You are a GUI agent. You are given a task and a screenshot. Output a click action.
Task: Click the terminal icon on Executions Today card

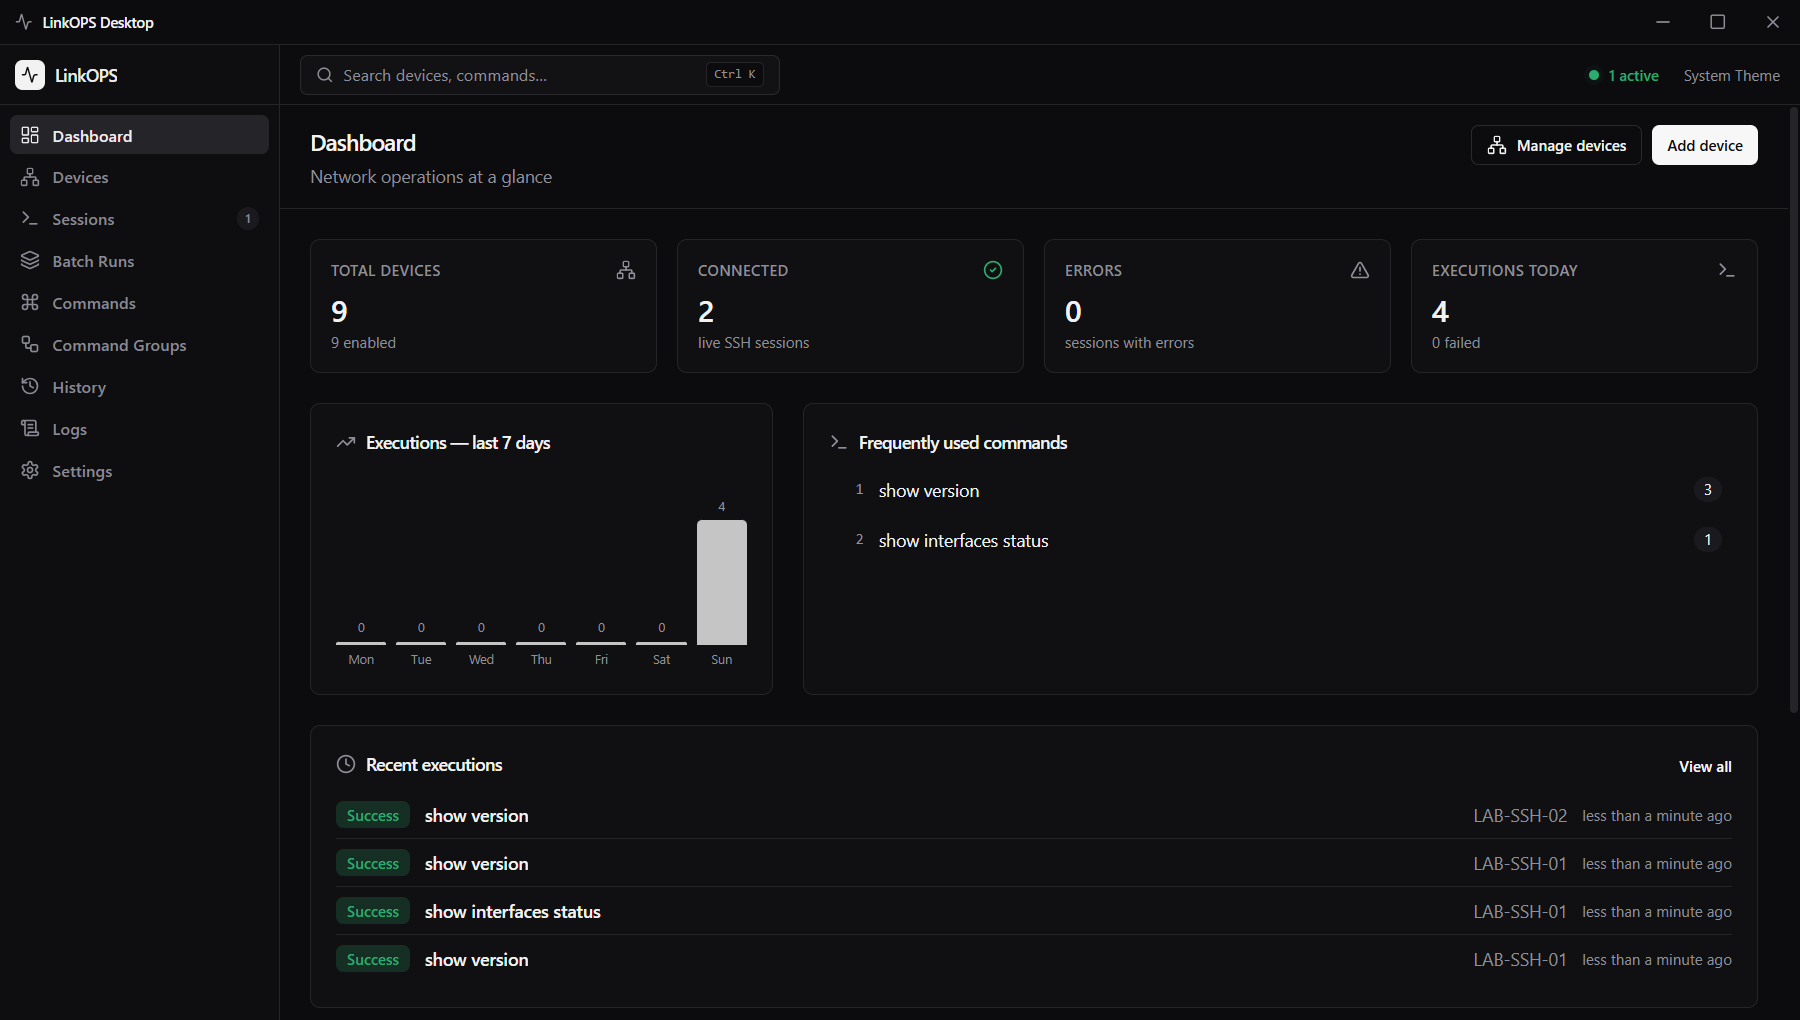coord(1726,270)
